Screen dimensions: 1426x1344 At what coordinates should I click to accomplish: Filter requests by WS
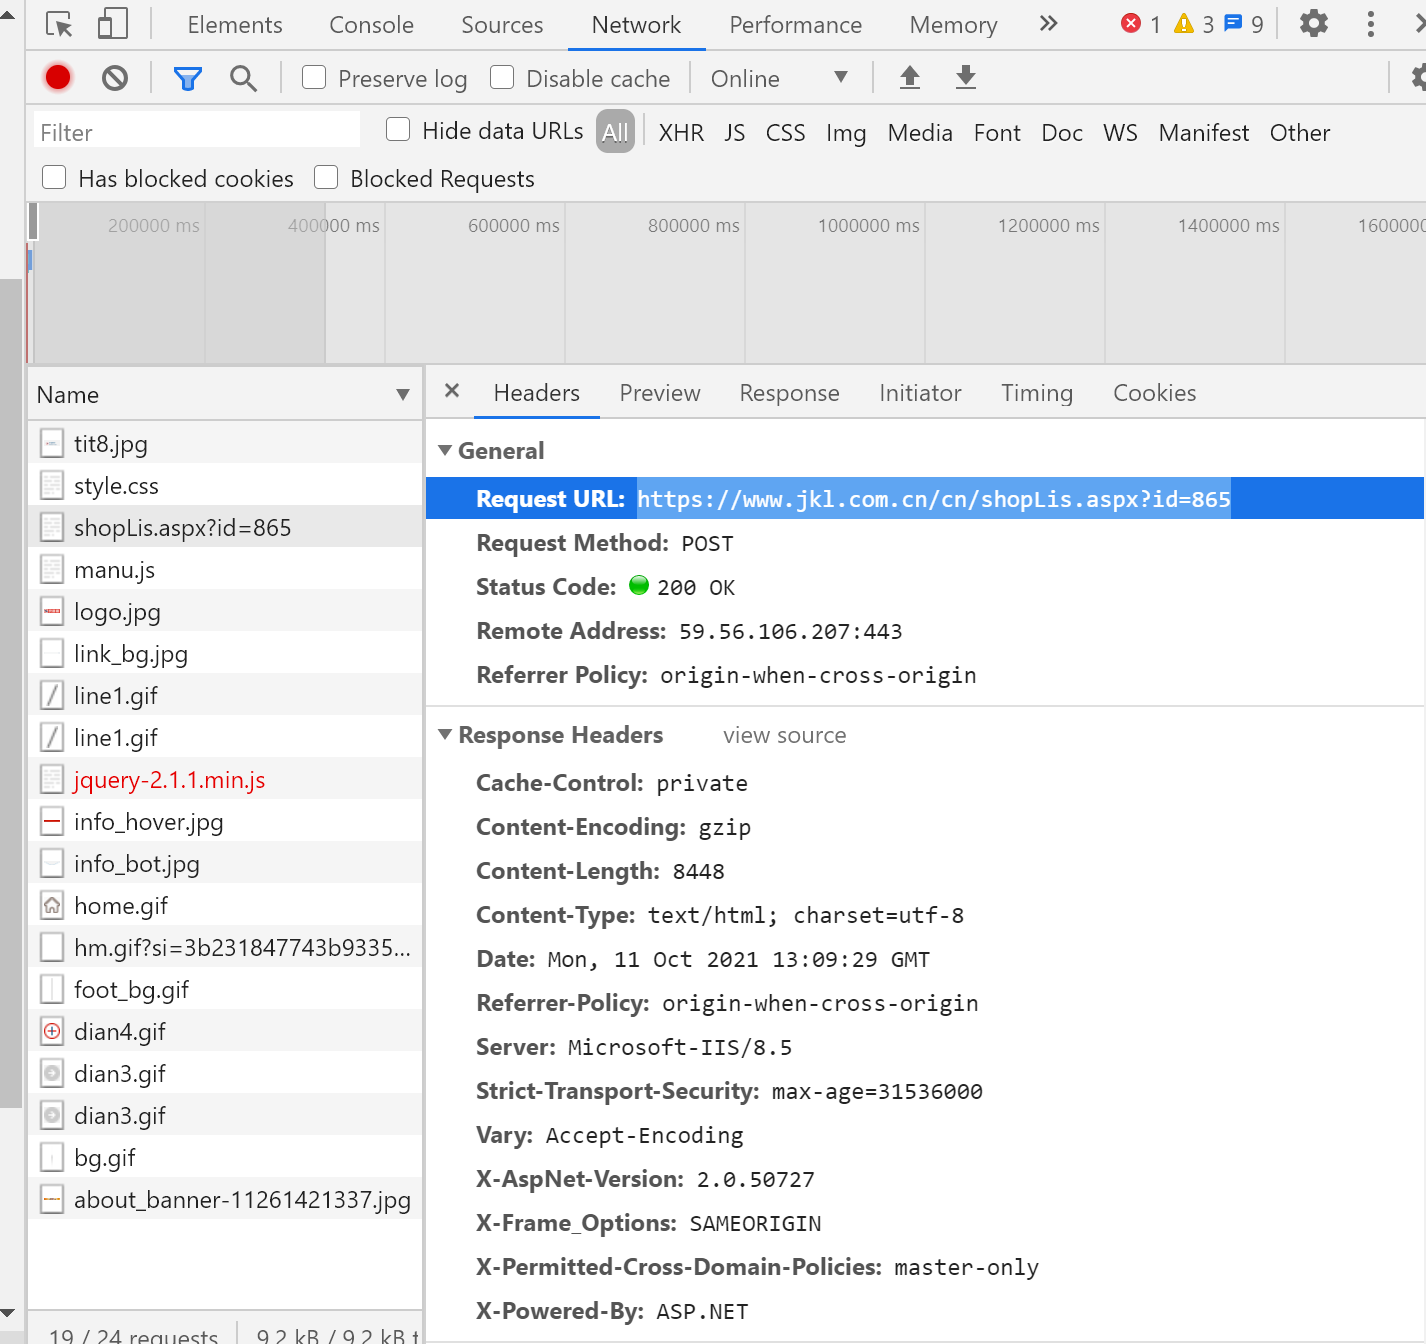point(1121,132)
